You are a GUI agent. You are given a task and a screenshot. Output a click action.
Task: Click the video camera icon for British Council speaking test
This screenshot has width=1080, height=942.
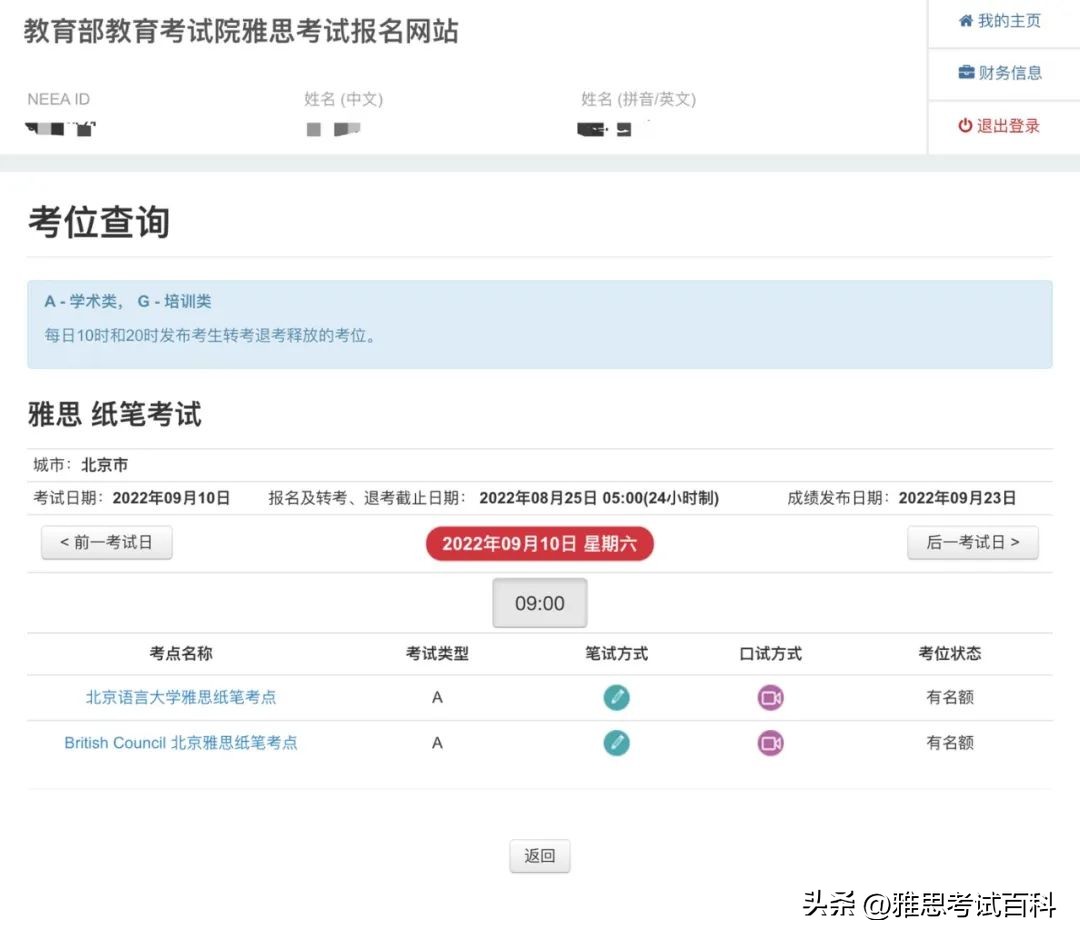click(770, 743)
